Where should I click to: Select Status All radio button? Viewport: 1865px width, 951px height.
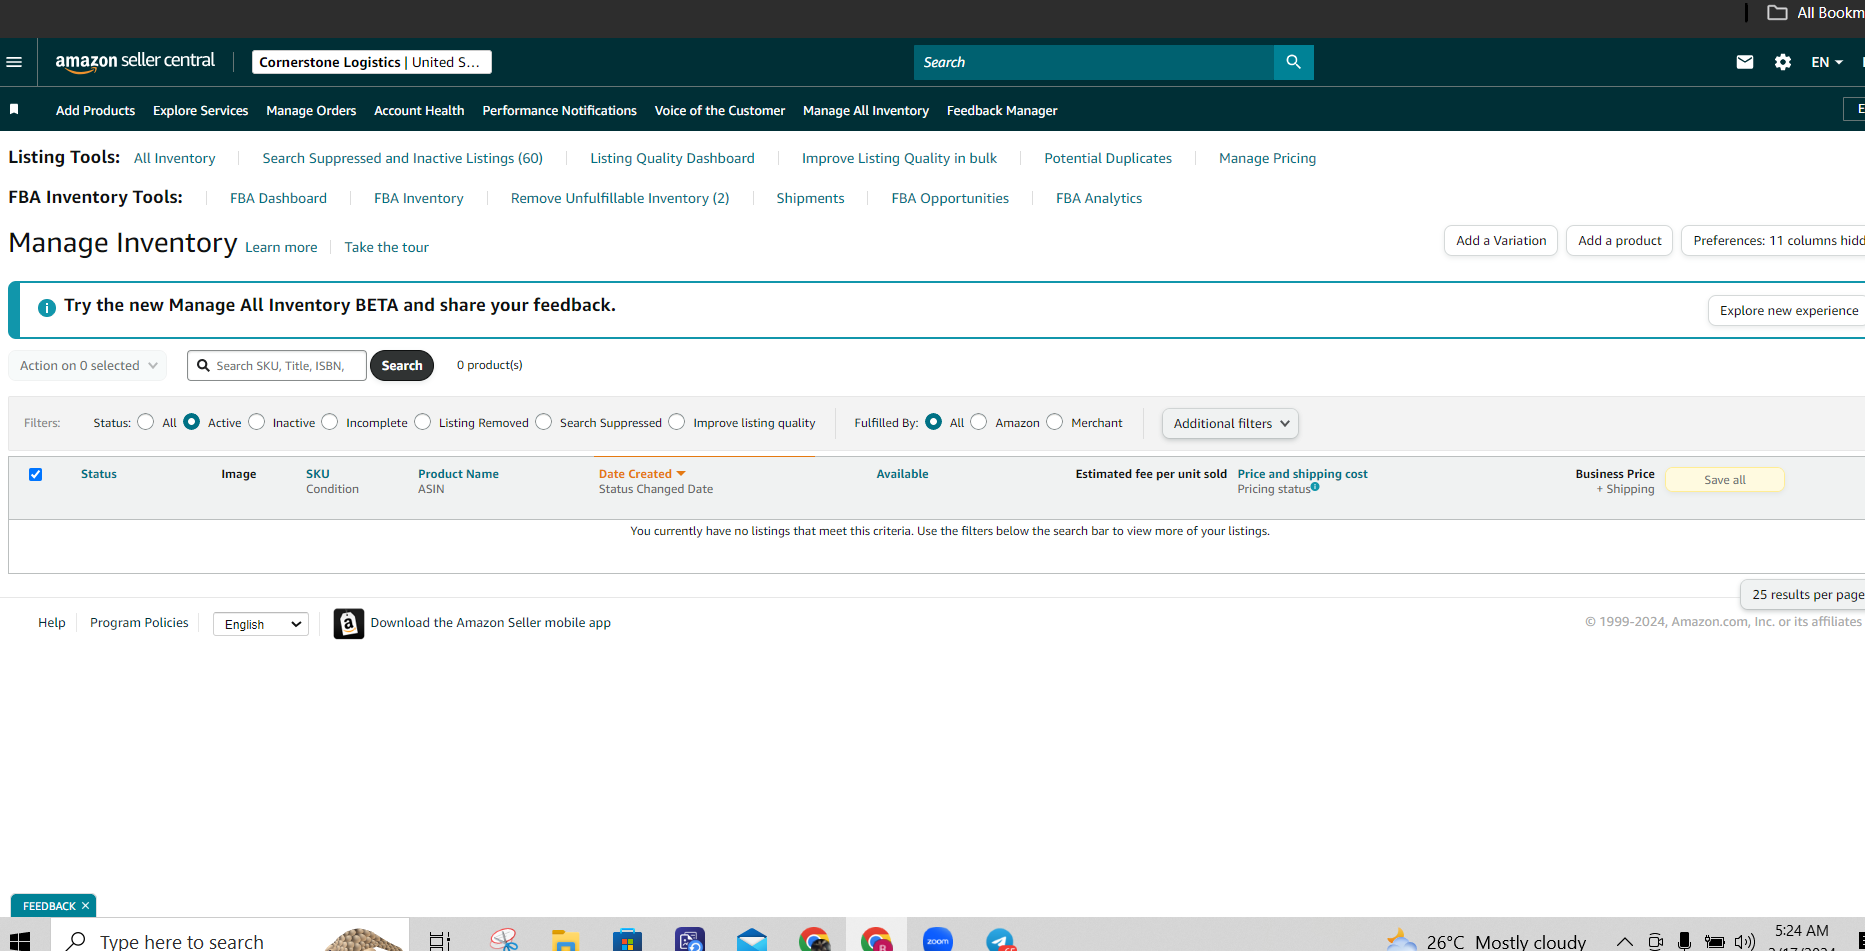[146, 422]
